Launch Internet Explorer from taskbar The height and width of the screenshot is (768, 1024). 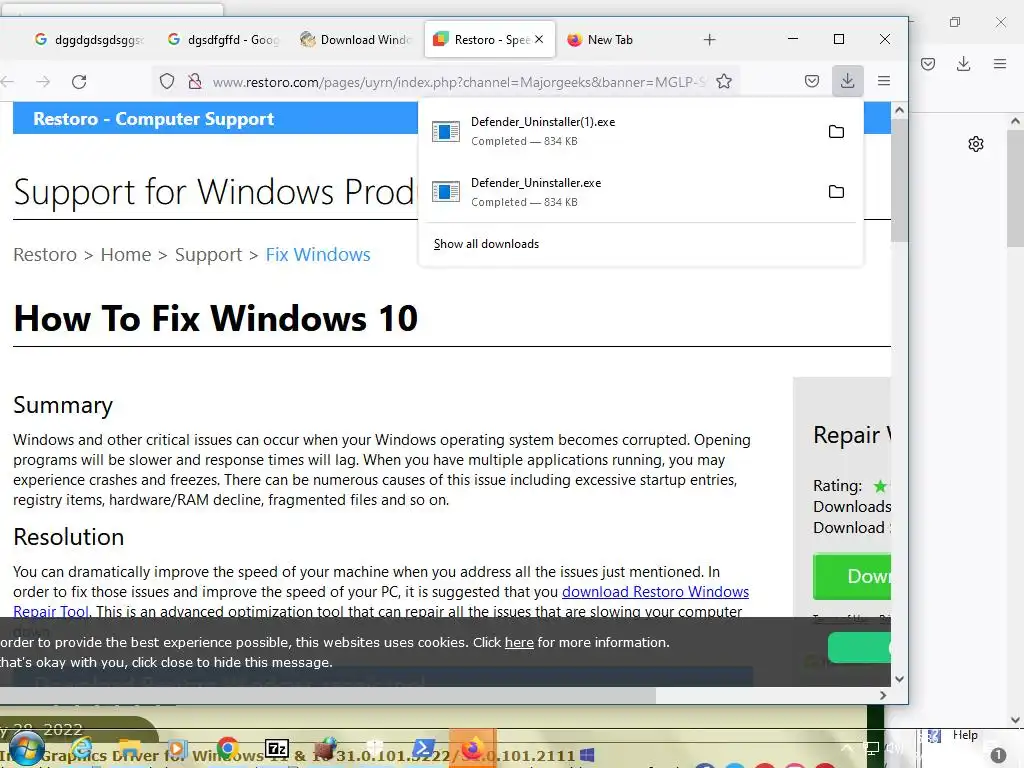83,749
